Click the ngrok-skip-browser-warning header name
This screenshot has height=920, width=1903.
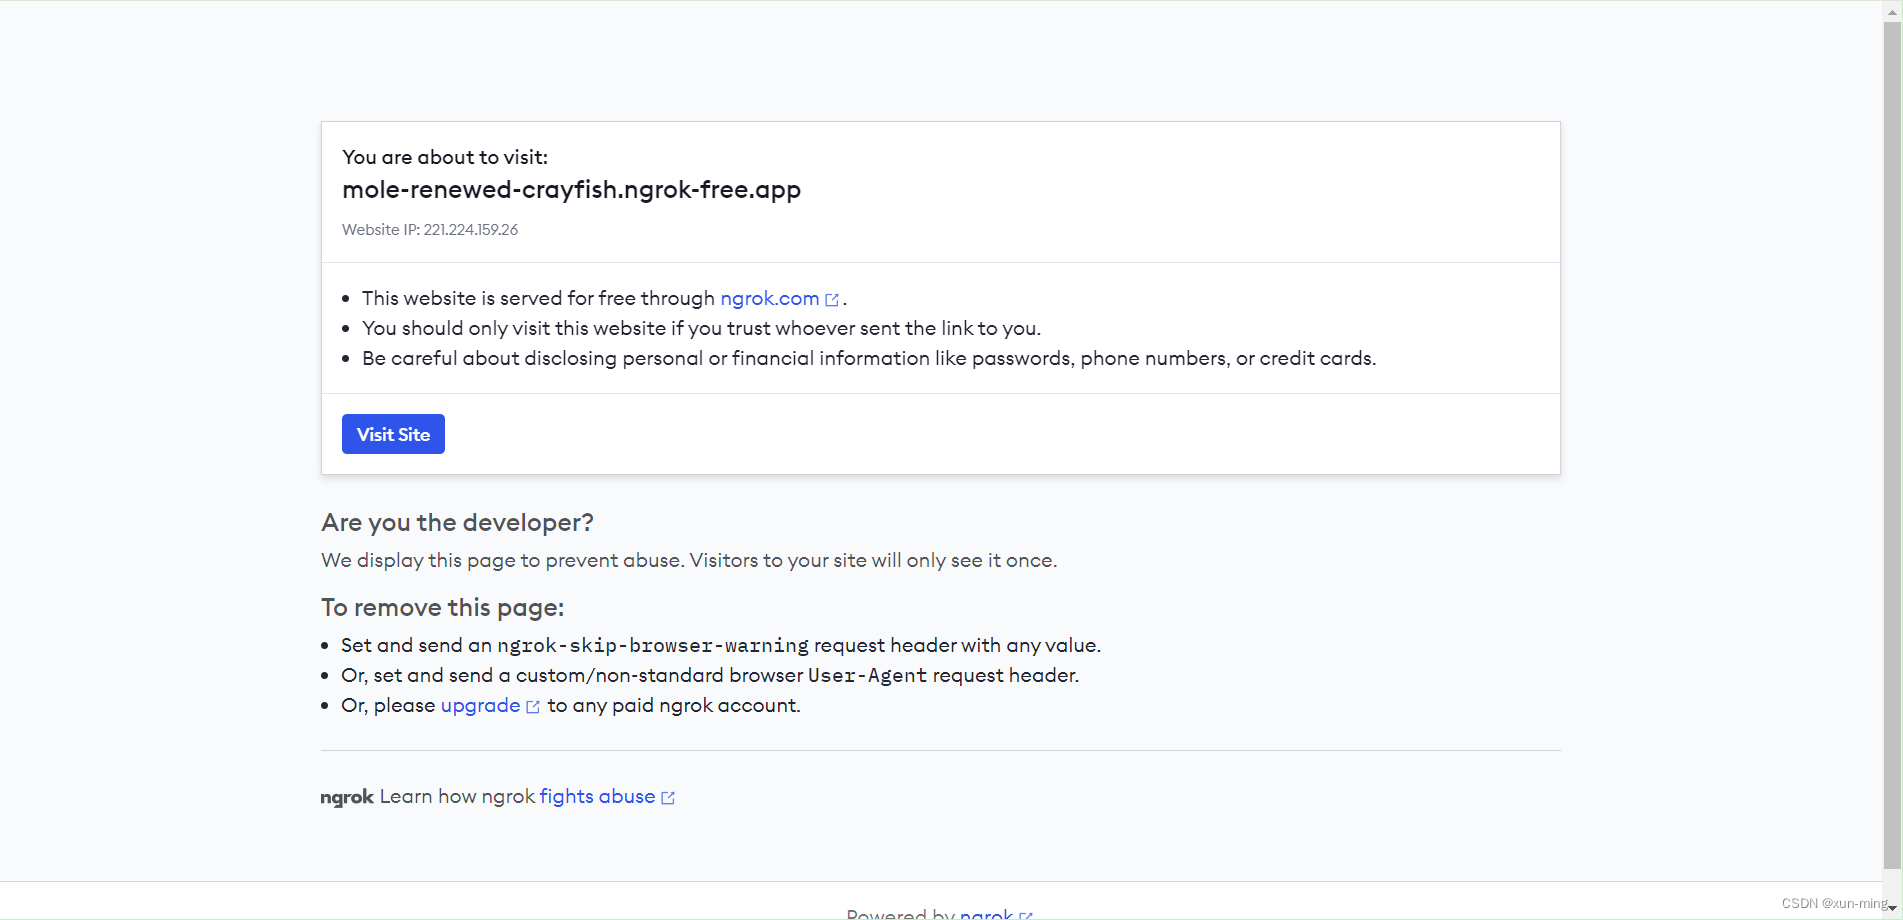point(653,646)
